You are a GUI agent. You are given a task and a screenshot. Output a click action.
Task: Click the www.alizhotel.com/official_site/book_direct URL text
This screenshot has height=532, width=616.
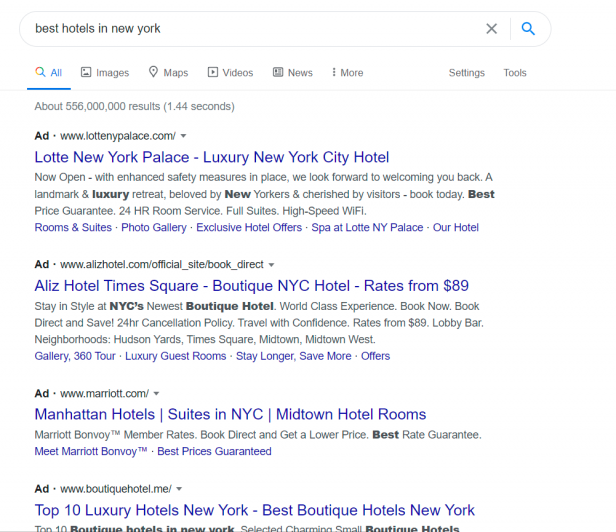point(161,264)
